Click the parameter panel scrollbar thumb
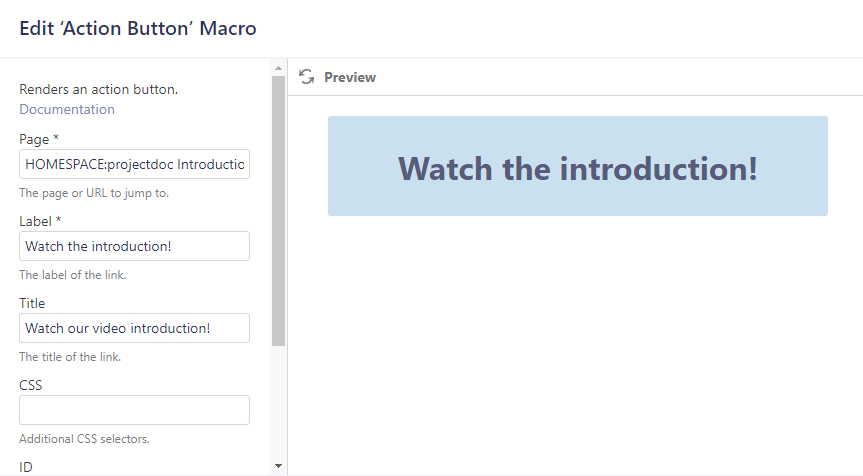 pyautogui.click(x=279, y=210)
